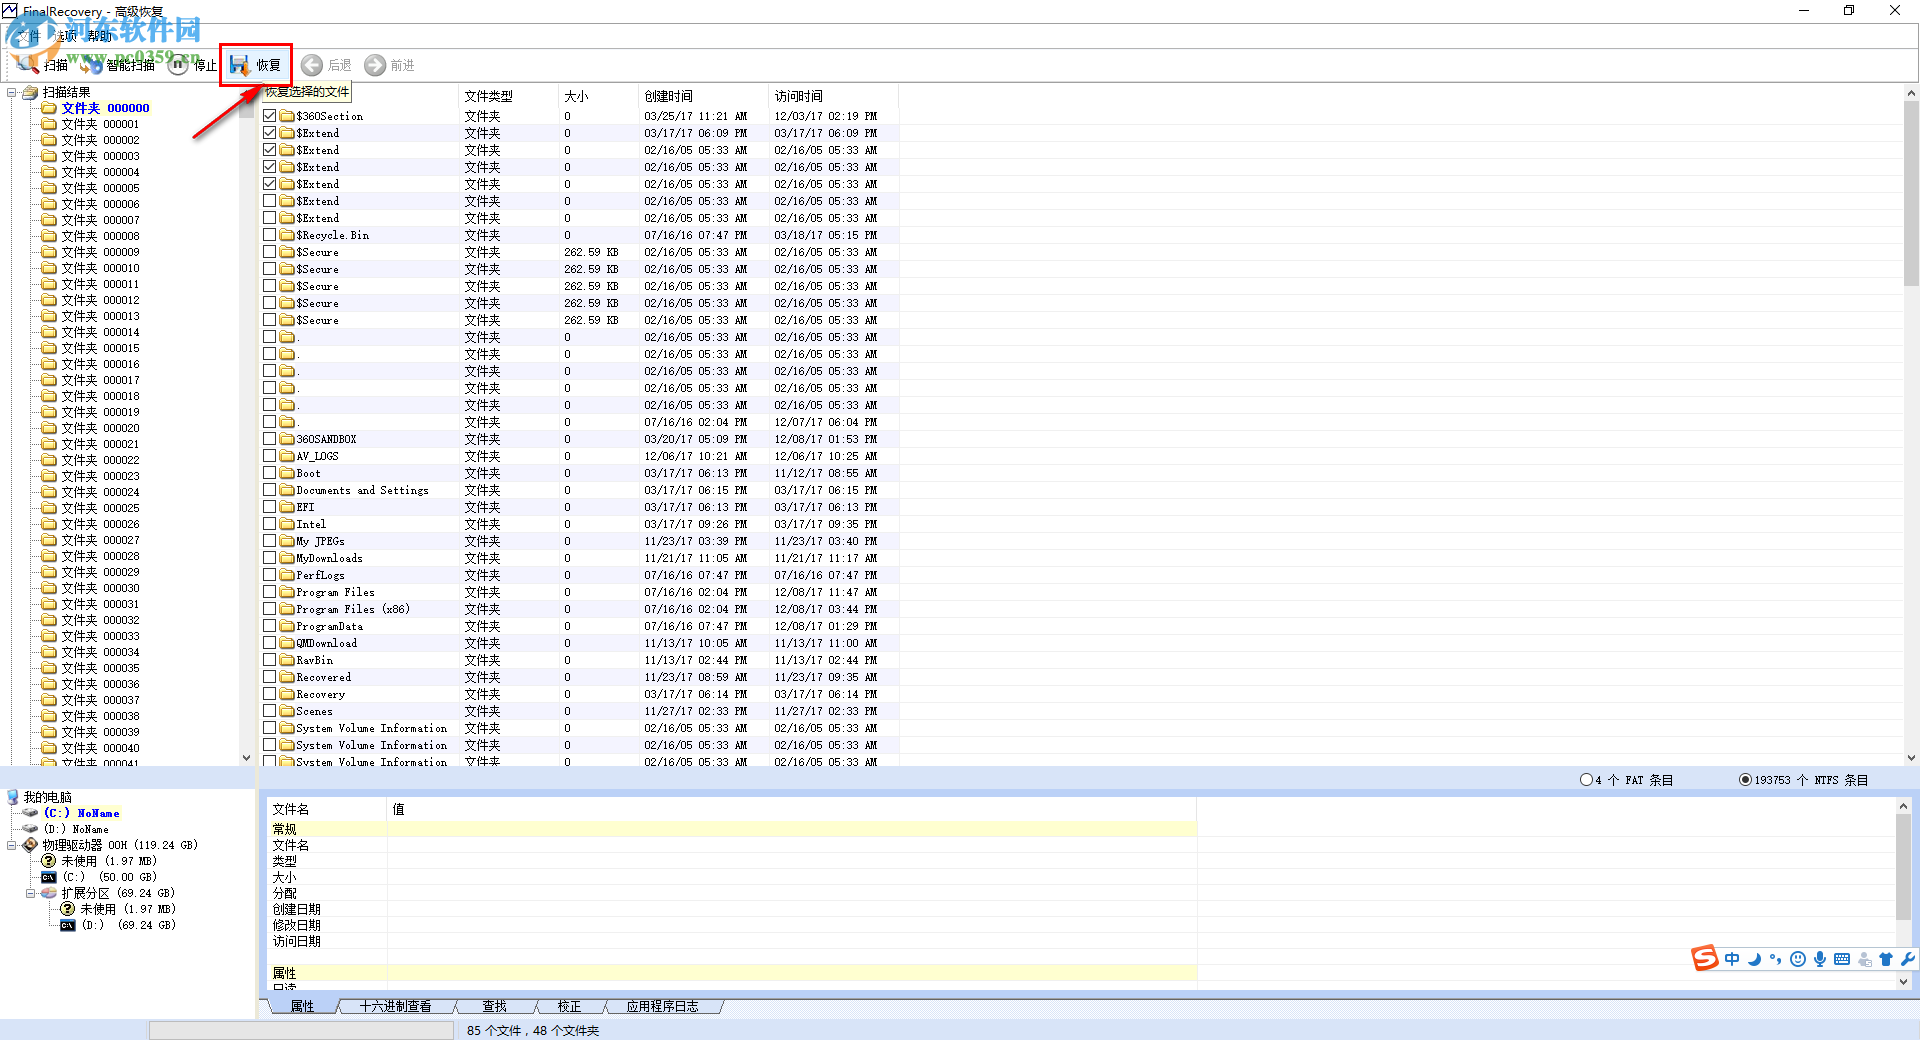This screenshot has height=1040, width=1920.
Task: Select the Program Files folder row
Action: click(334, 591)
